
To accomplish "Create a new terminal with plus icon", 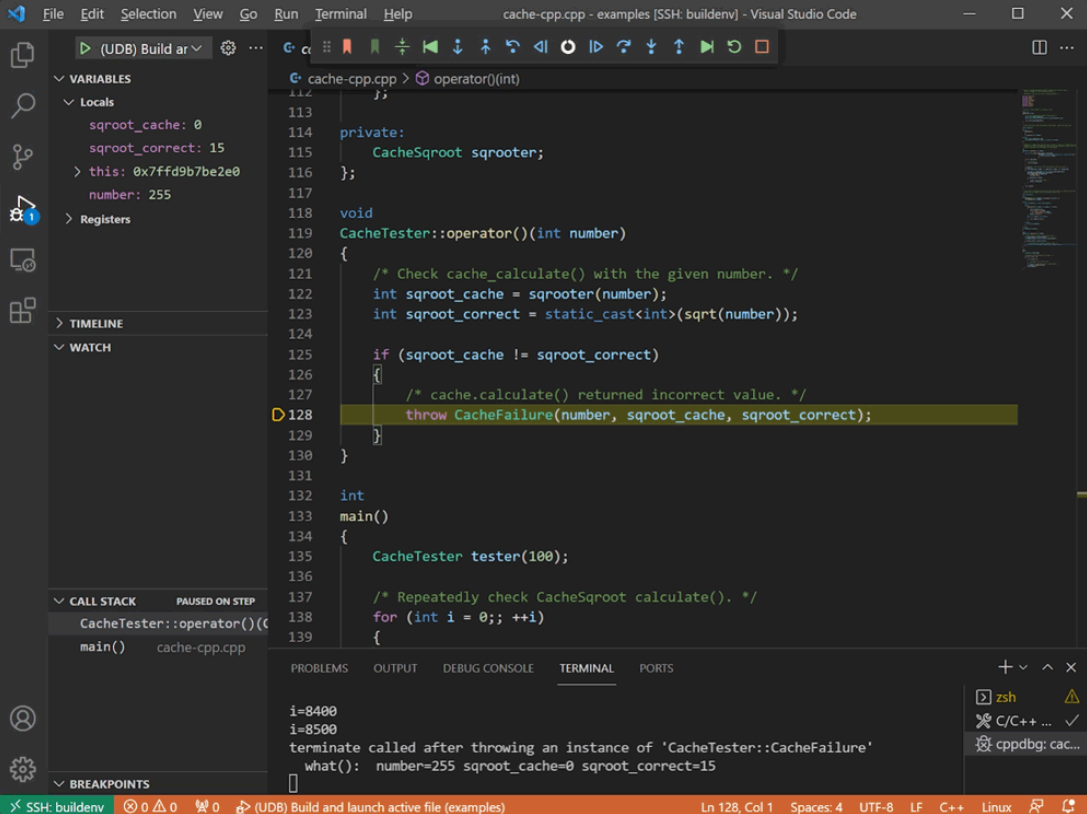I will (1005, 667).
